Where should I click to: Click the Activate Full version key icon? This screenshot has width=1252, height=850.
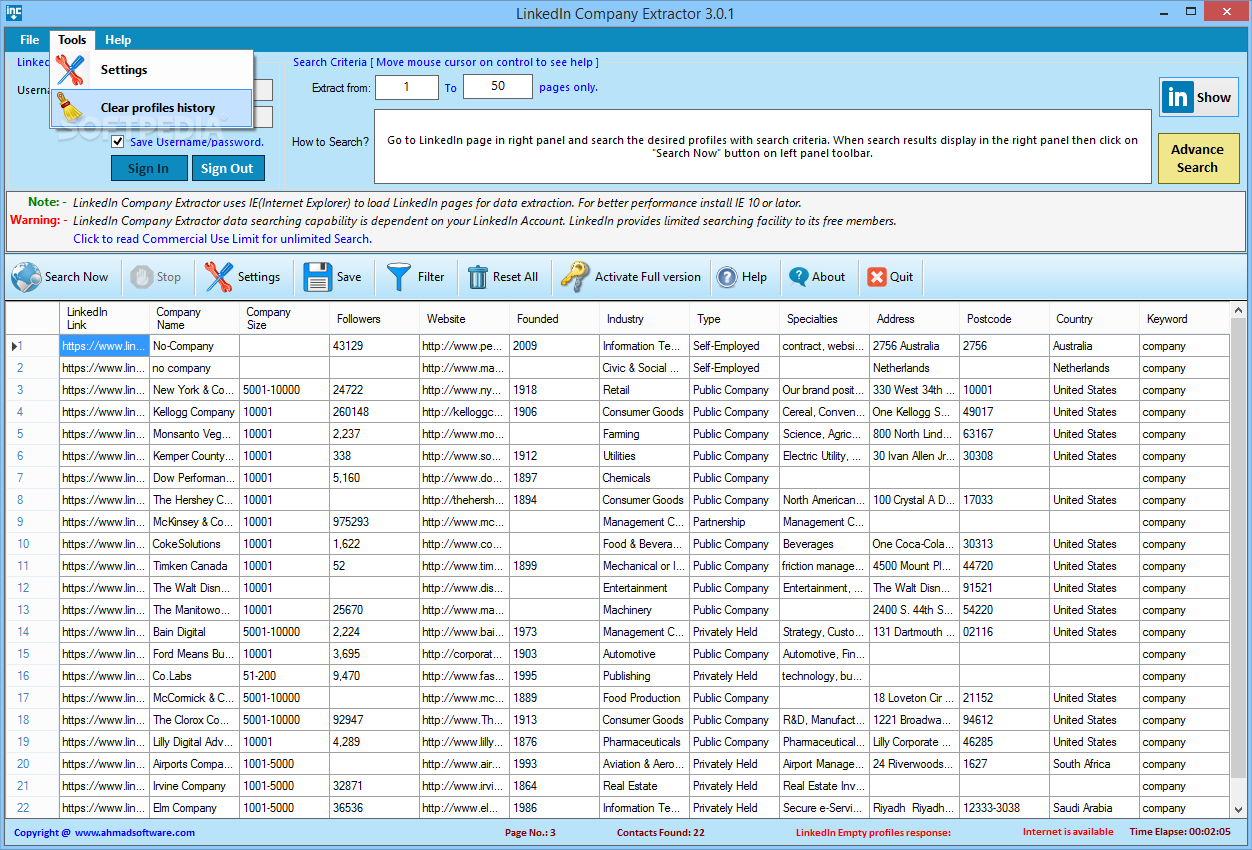coord(575,277)
